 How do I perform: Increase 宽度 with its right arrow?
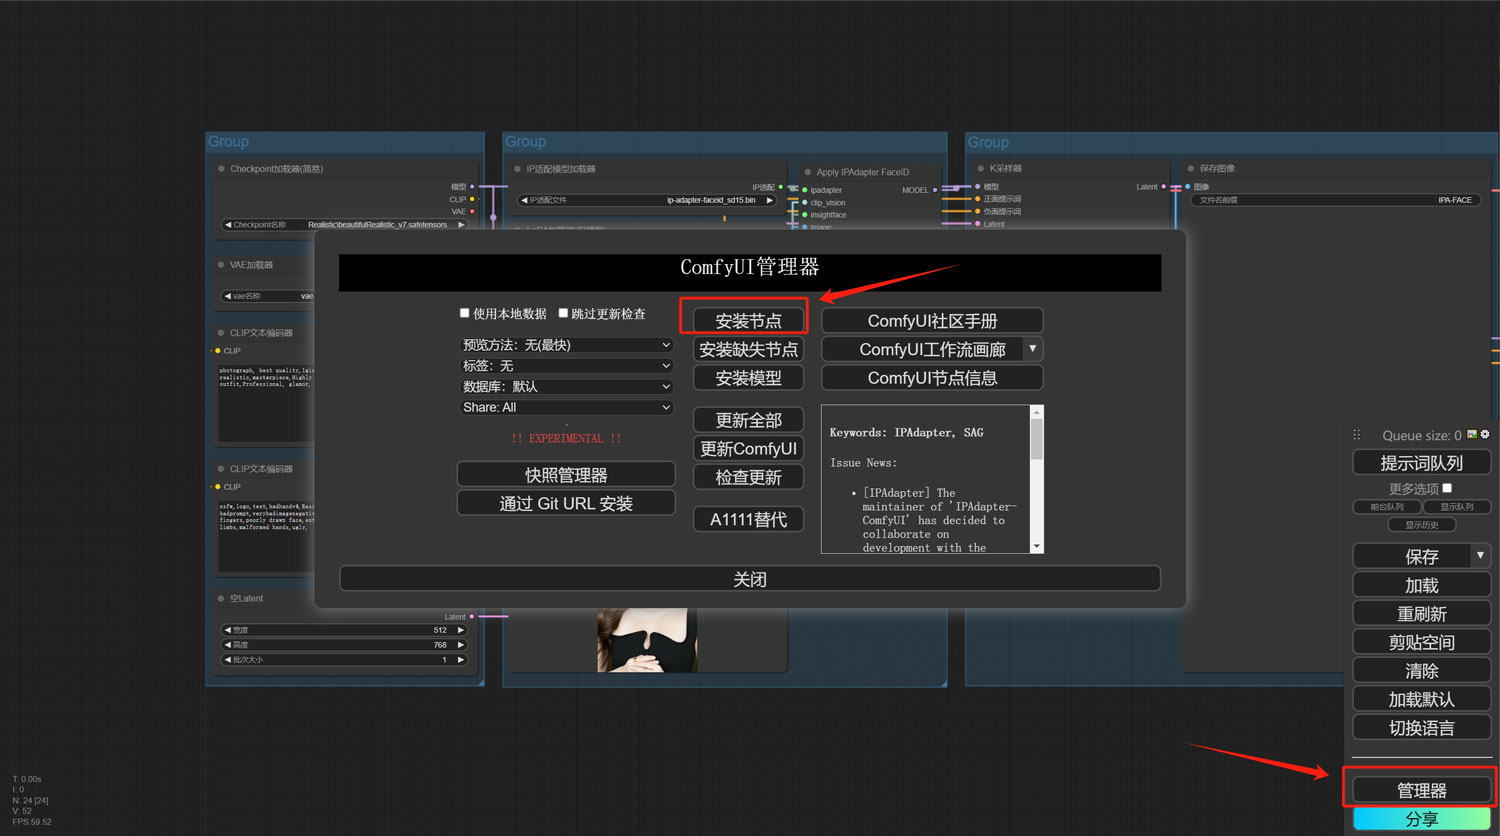(x=461, y=630)
